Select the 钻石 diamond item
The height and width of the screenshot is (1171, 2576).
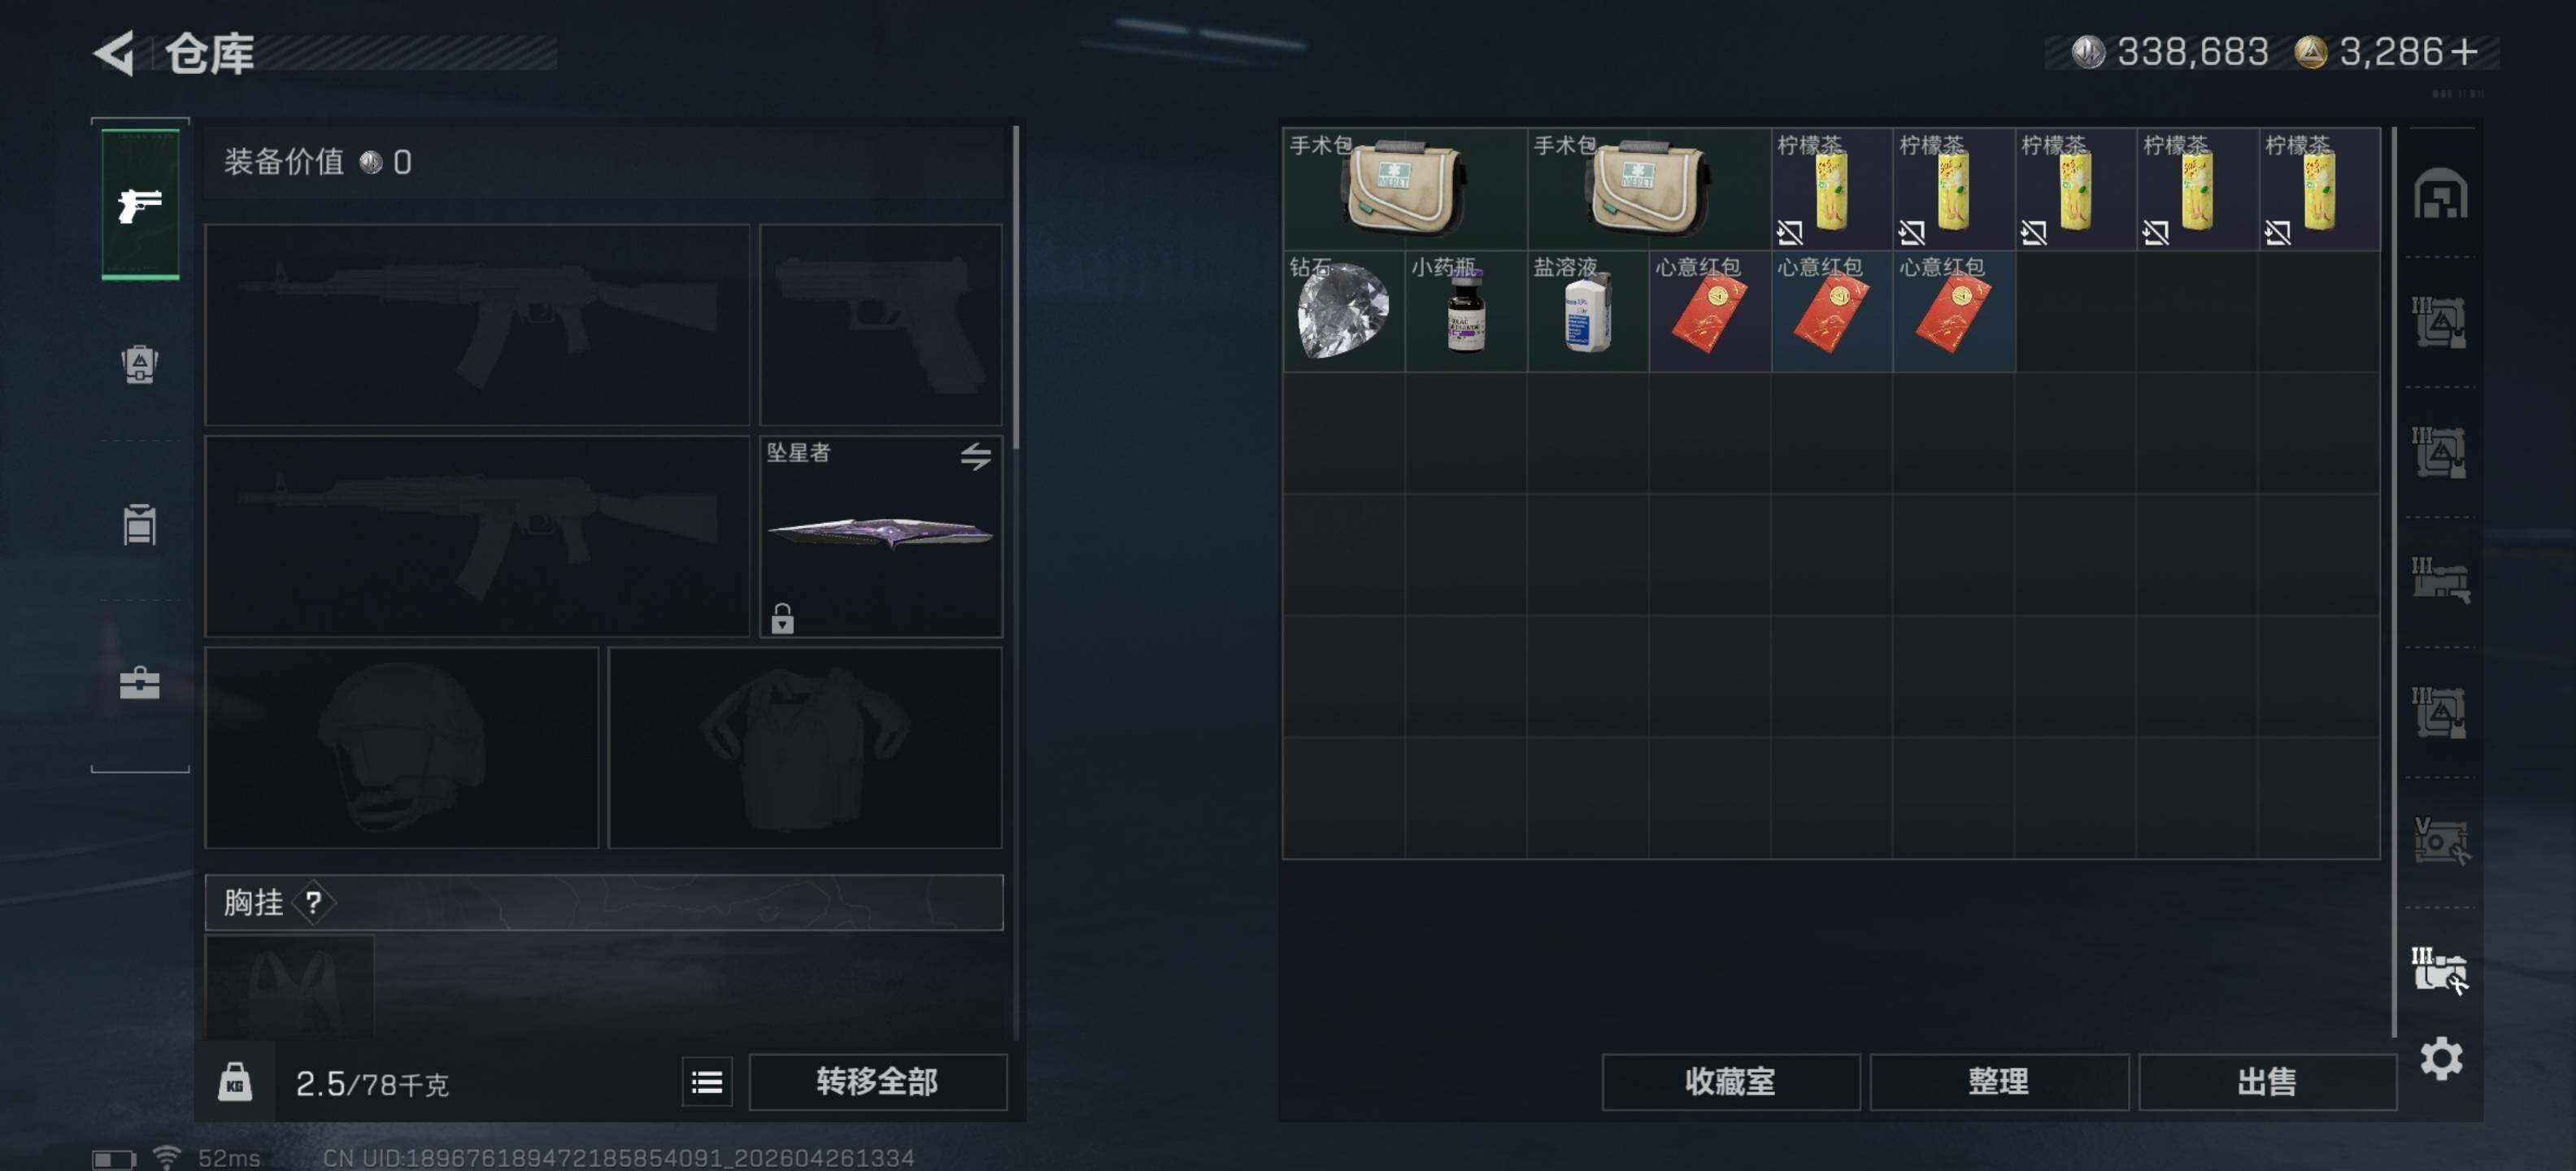pyautogui.click(x=1343, y=311)
